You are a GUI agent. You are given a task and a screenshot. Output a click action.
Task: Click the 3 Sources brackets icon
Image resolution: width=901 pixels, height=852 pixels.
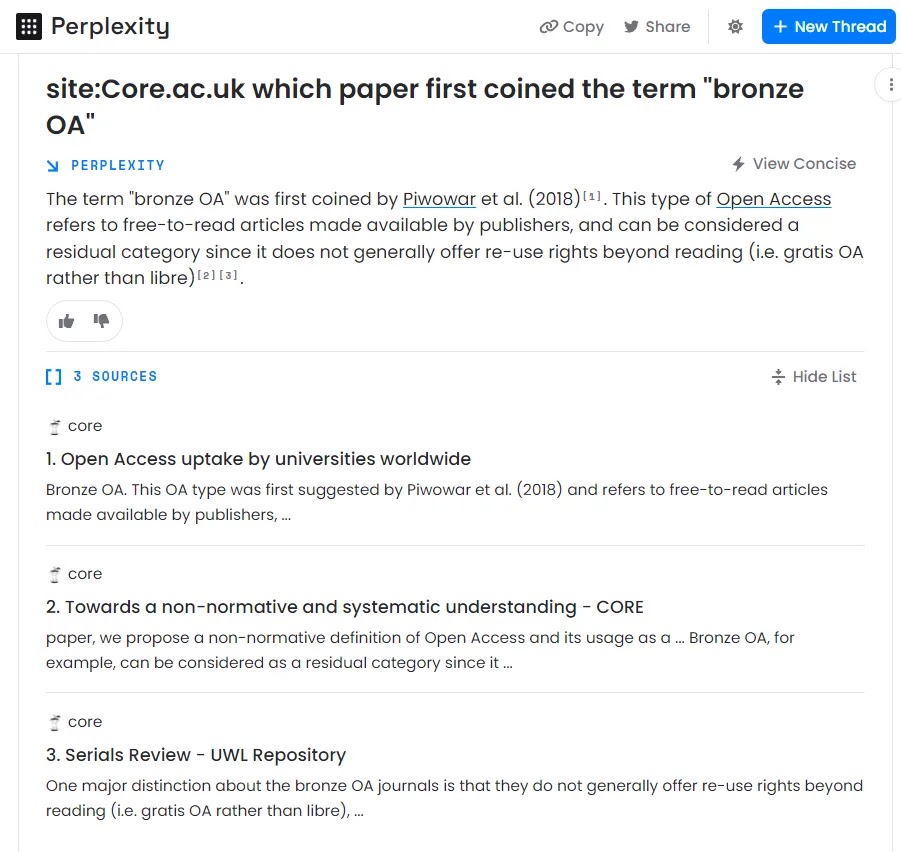coord(53,377)
